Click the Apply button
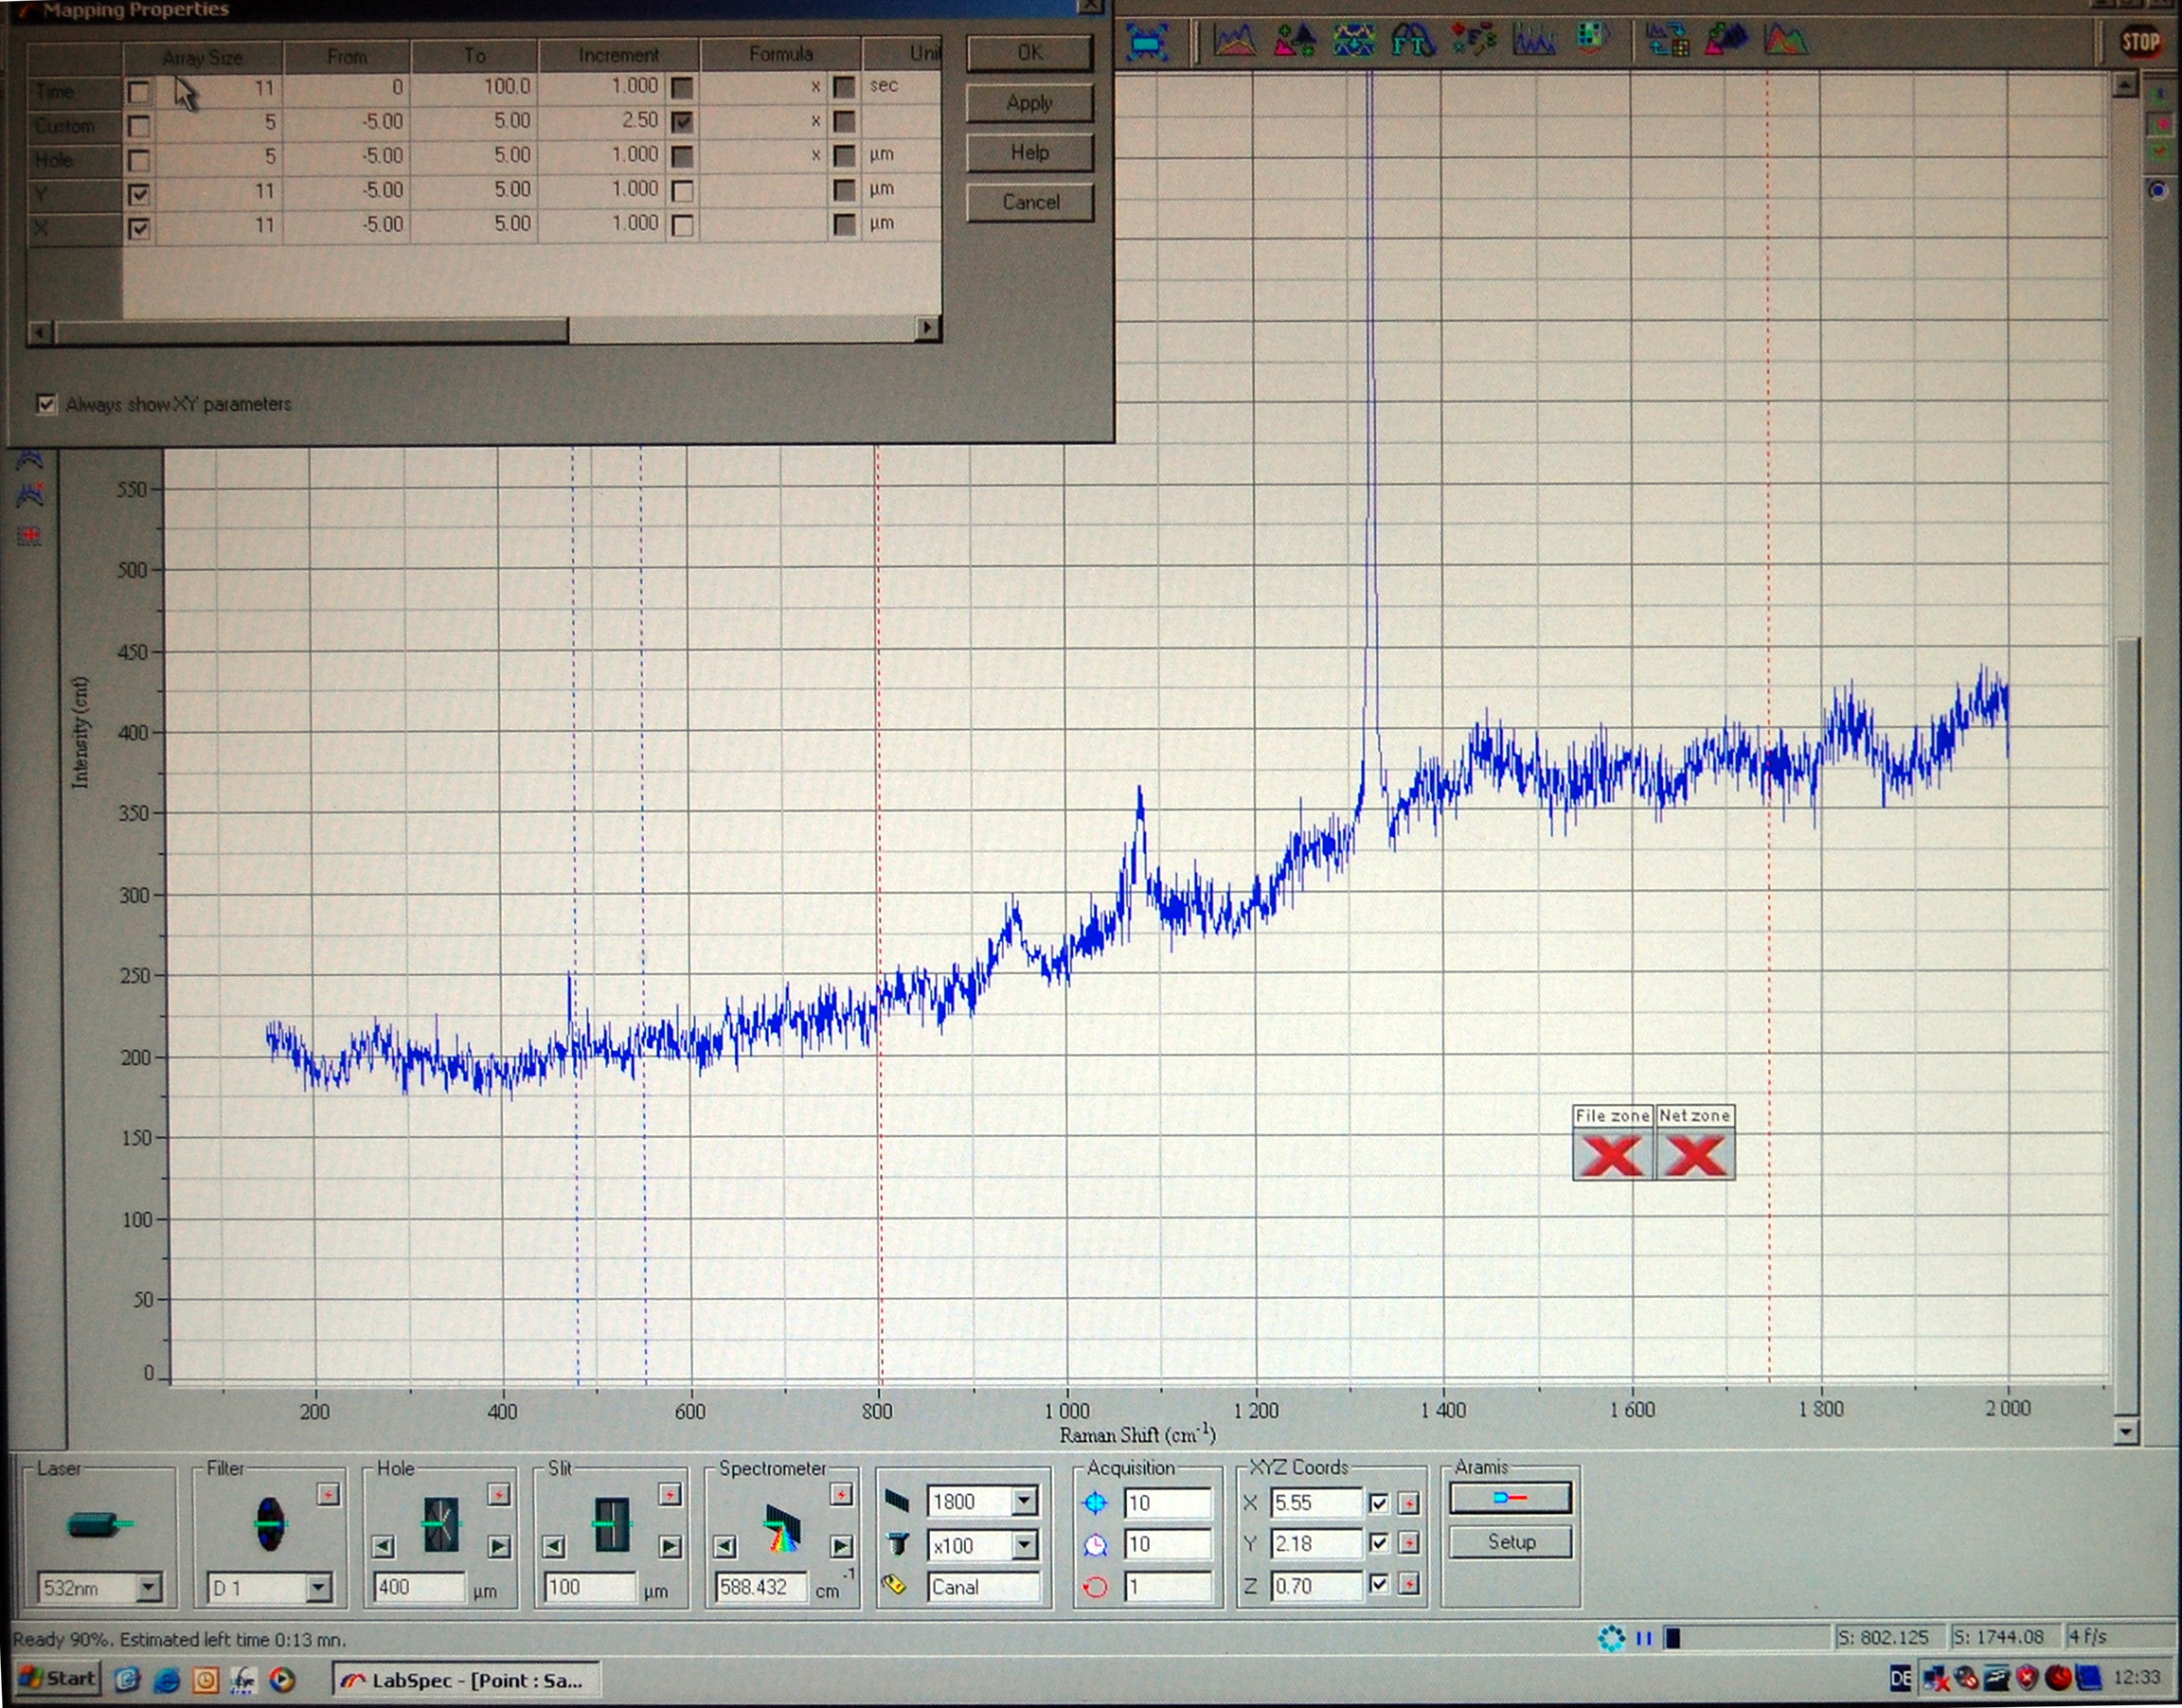Screen dimensions: 2182x1708 click(x=1029, y=103)
